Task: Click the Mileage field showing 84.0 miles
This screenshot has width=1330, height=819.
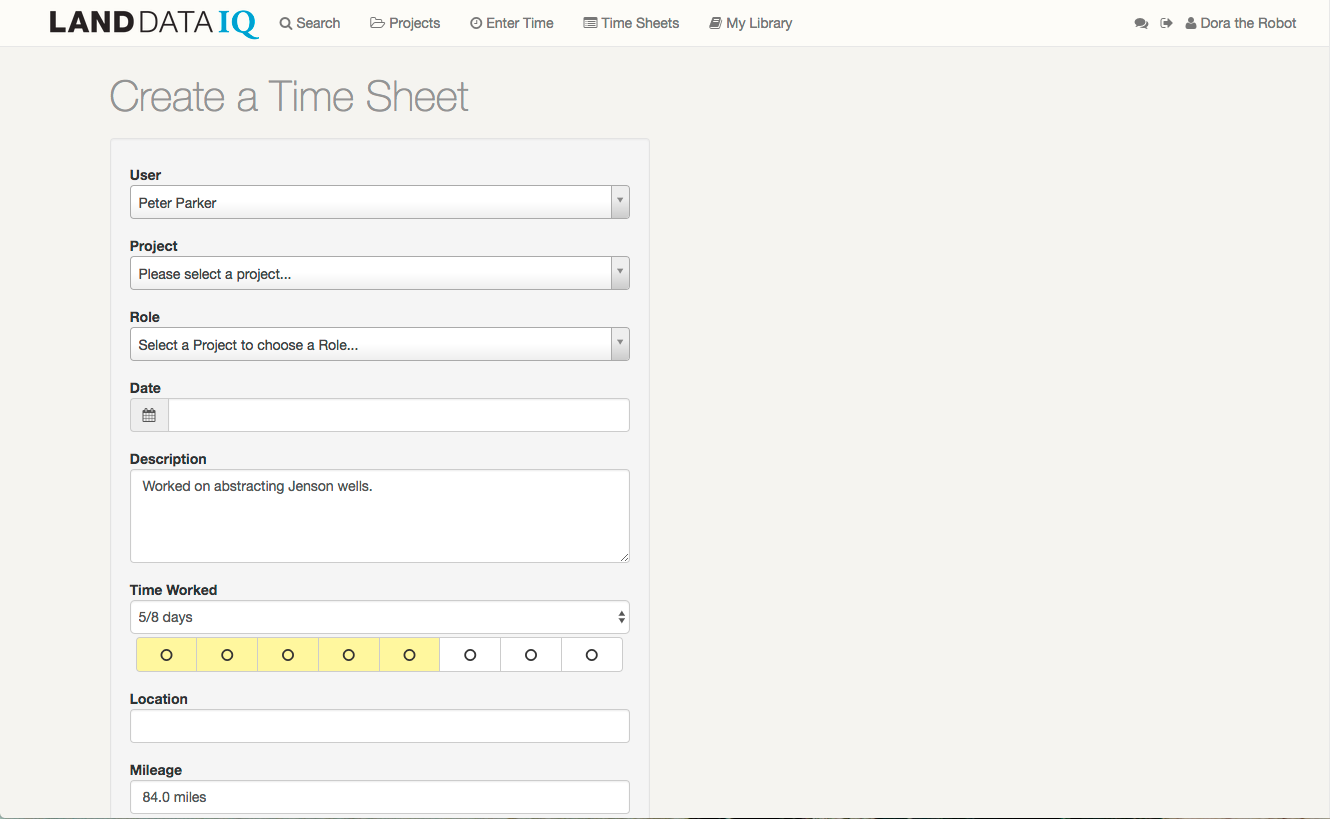Action: pos(380,797)
